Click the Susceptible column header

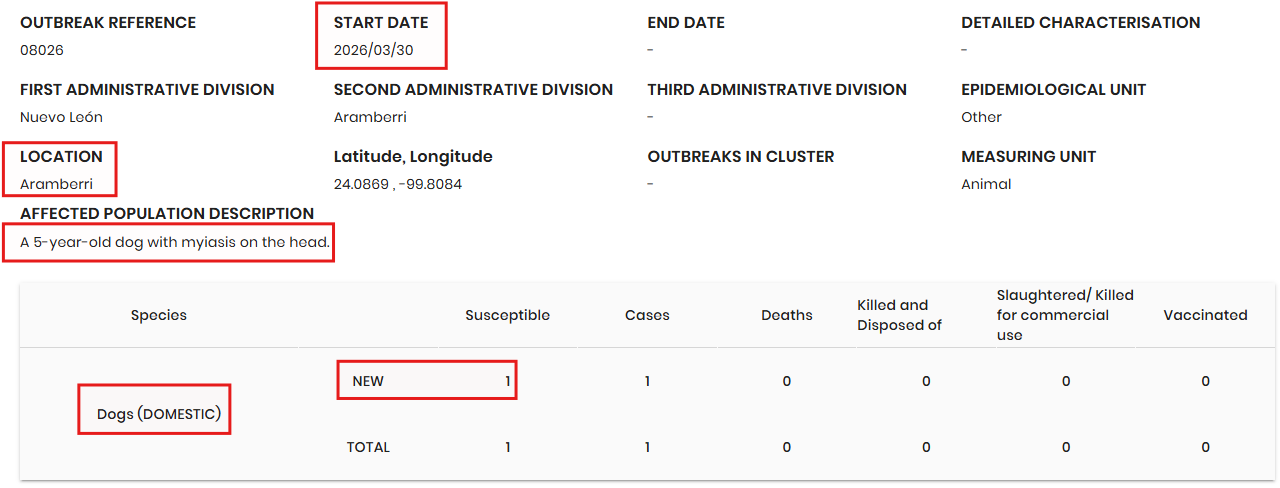click(508, 315)
